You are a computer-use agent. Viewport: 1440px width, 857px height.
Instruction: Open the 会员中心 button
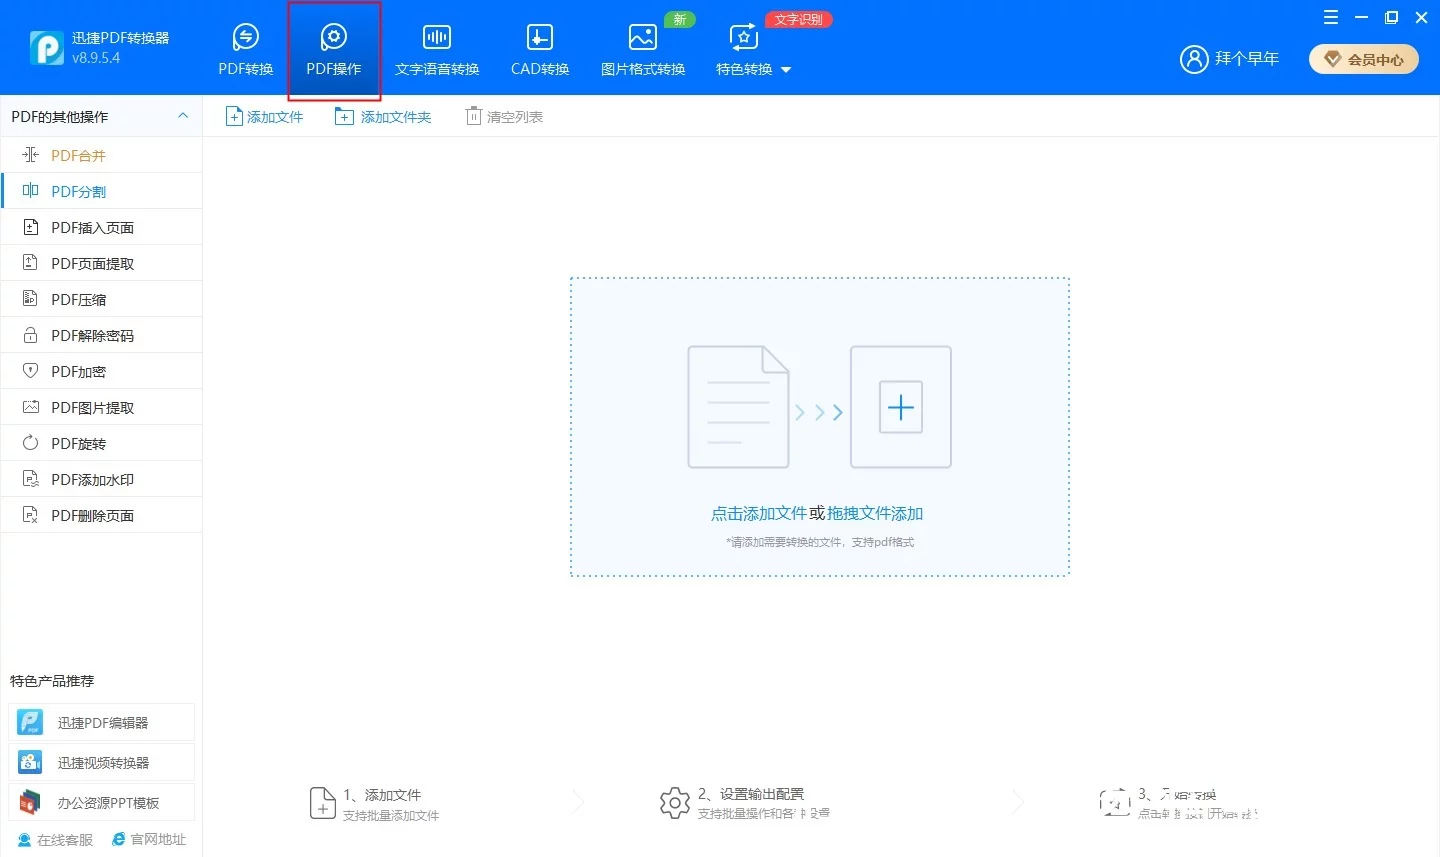point(1364,59)
